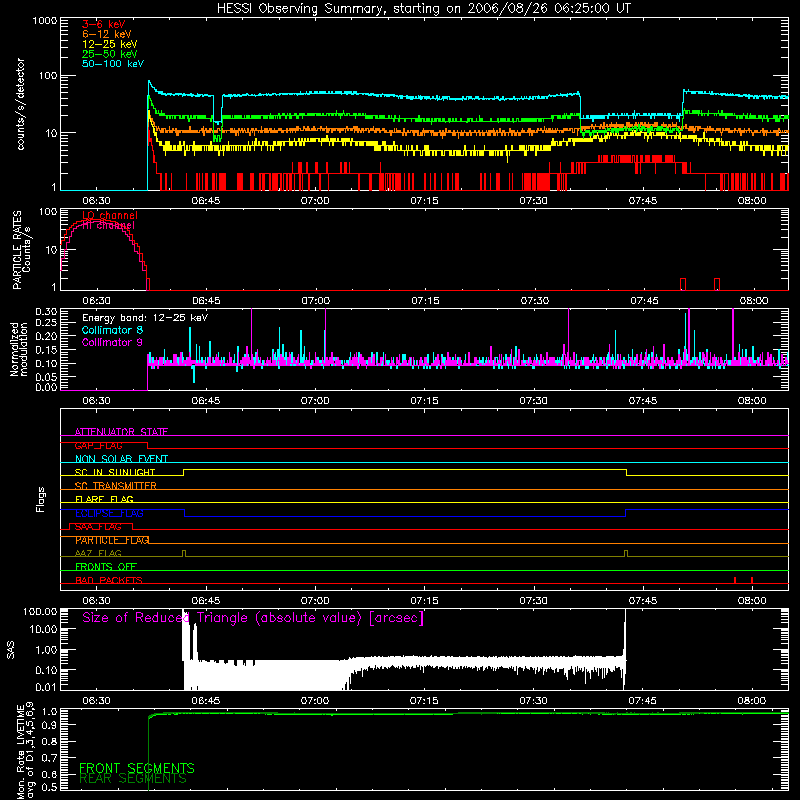Image resolution: width=800 pixels, height=800 pixels.
Task: Click the 0.30 tick on modulation axis
Action: (46, 312)
